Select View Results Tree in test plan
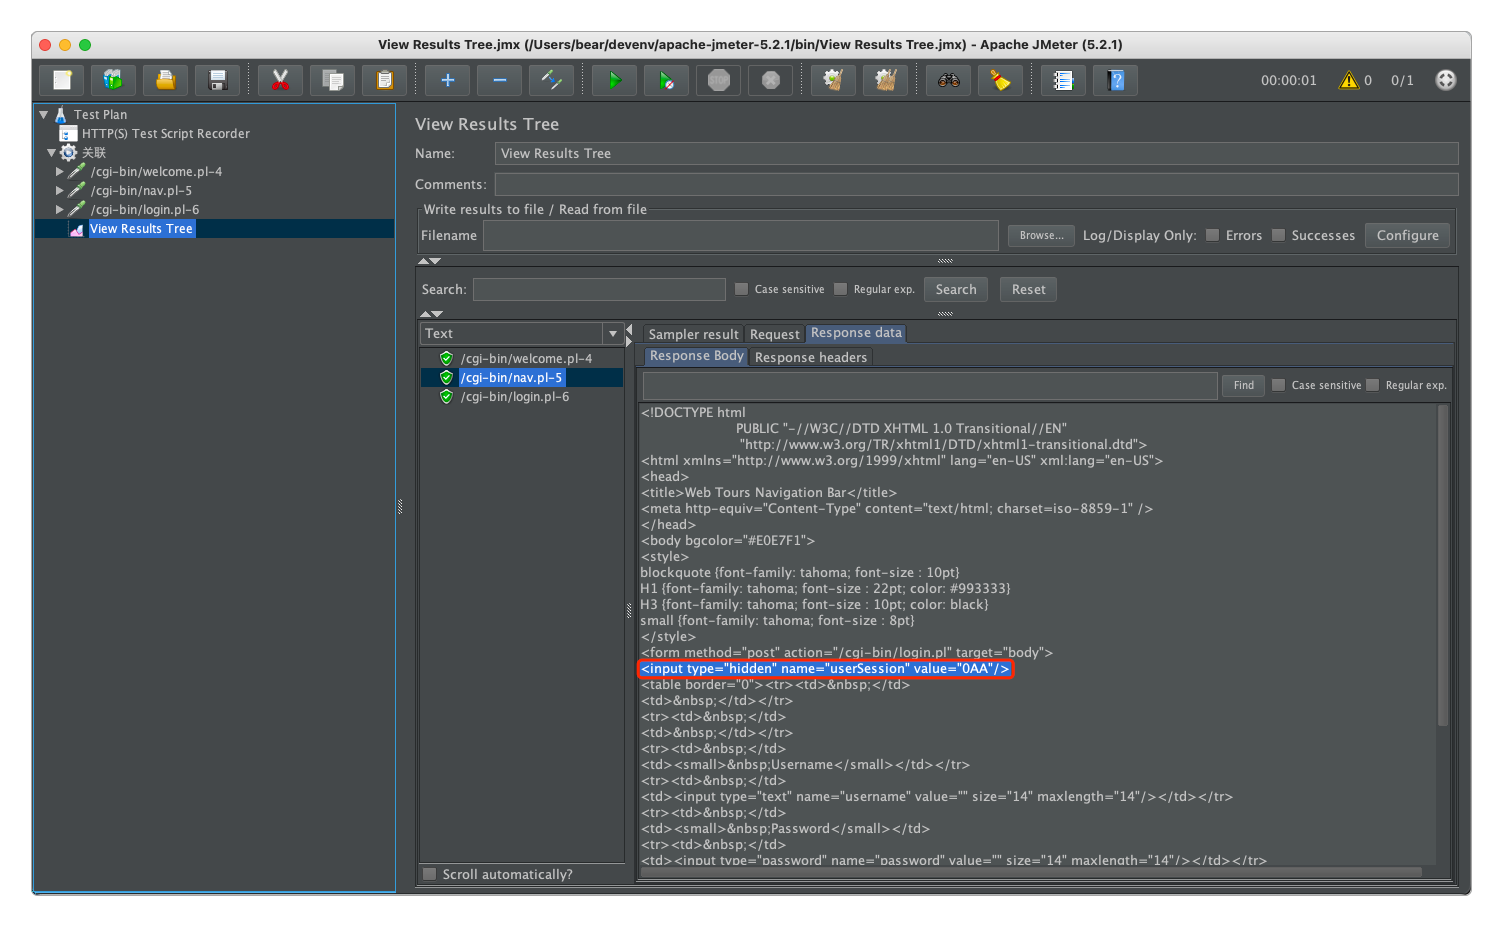The width and height of the screenshot is (1502, 926). (x=141, y=229)
